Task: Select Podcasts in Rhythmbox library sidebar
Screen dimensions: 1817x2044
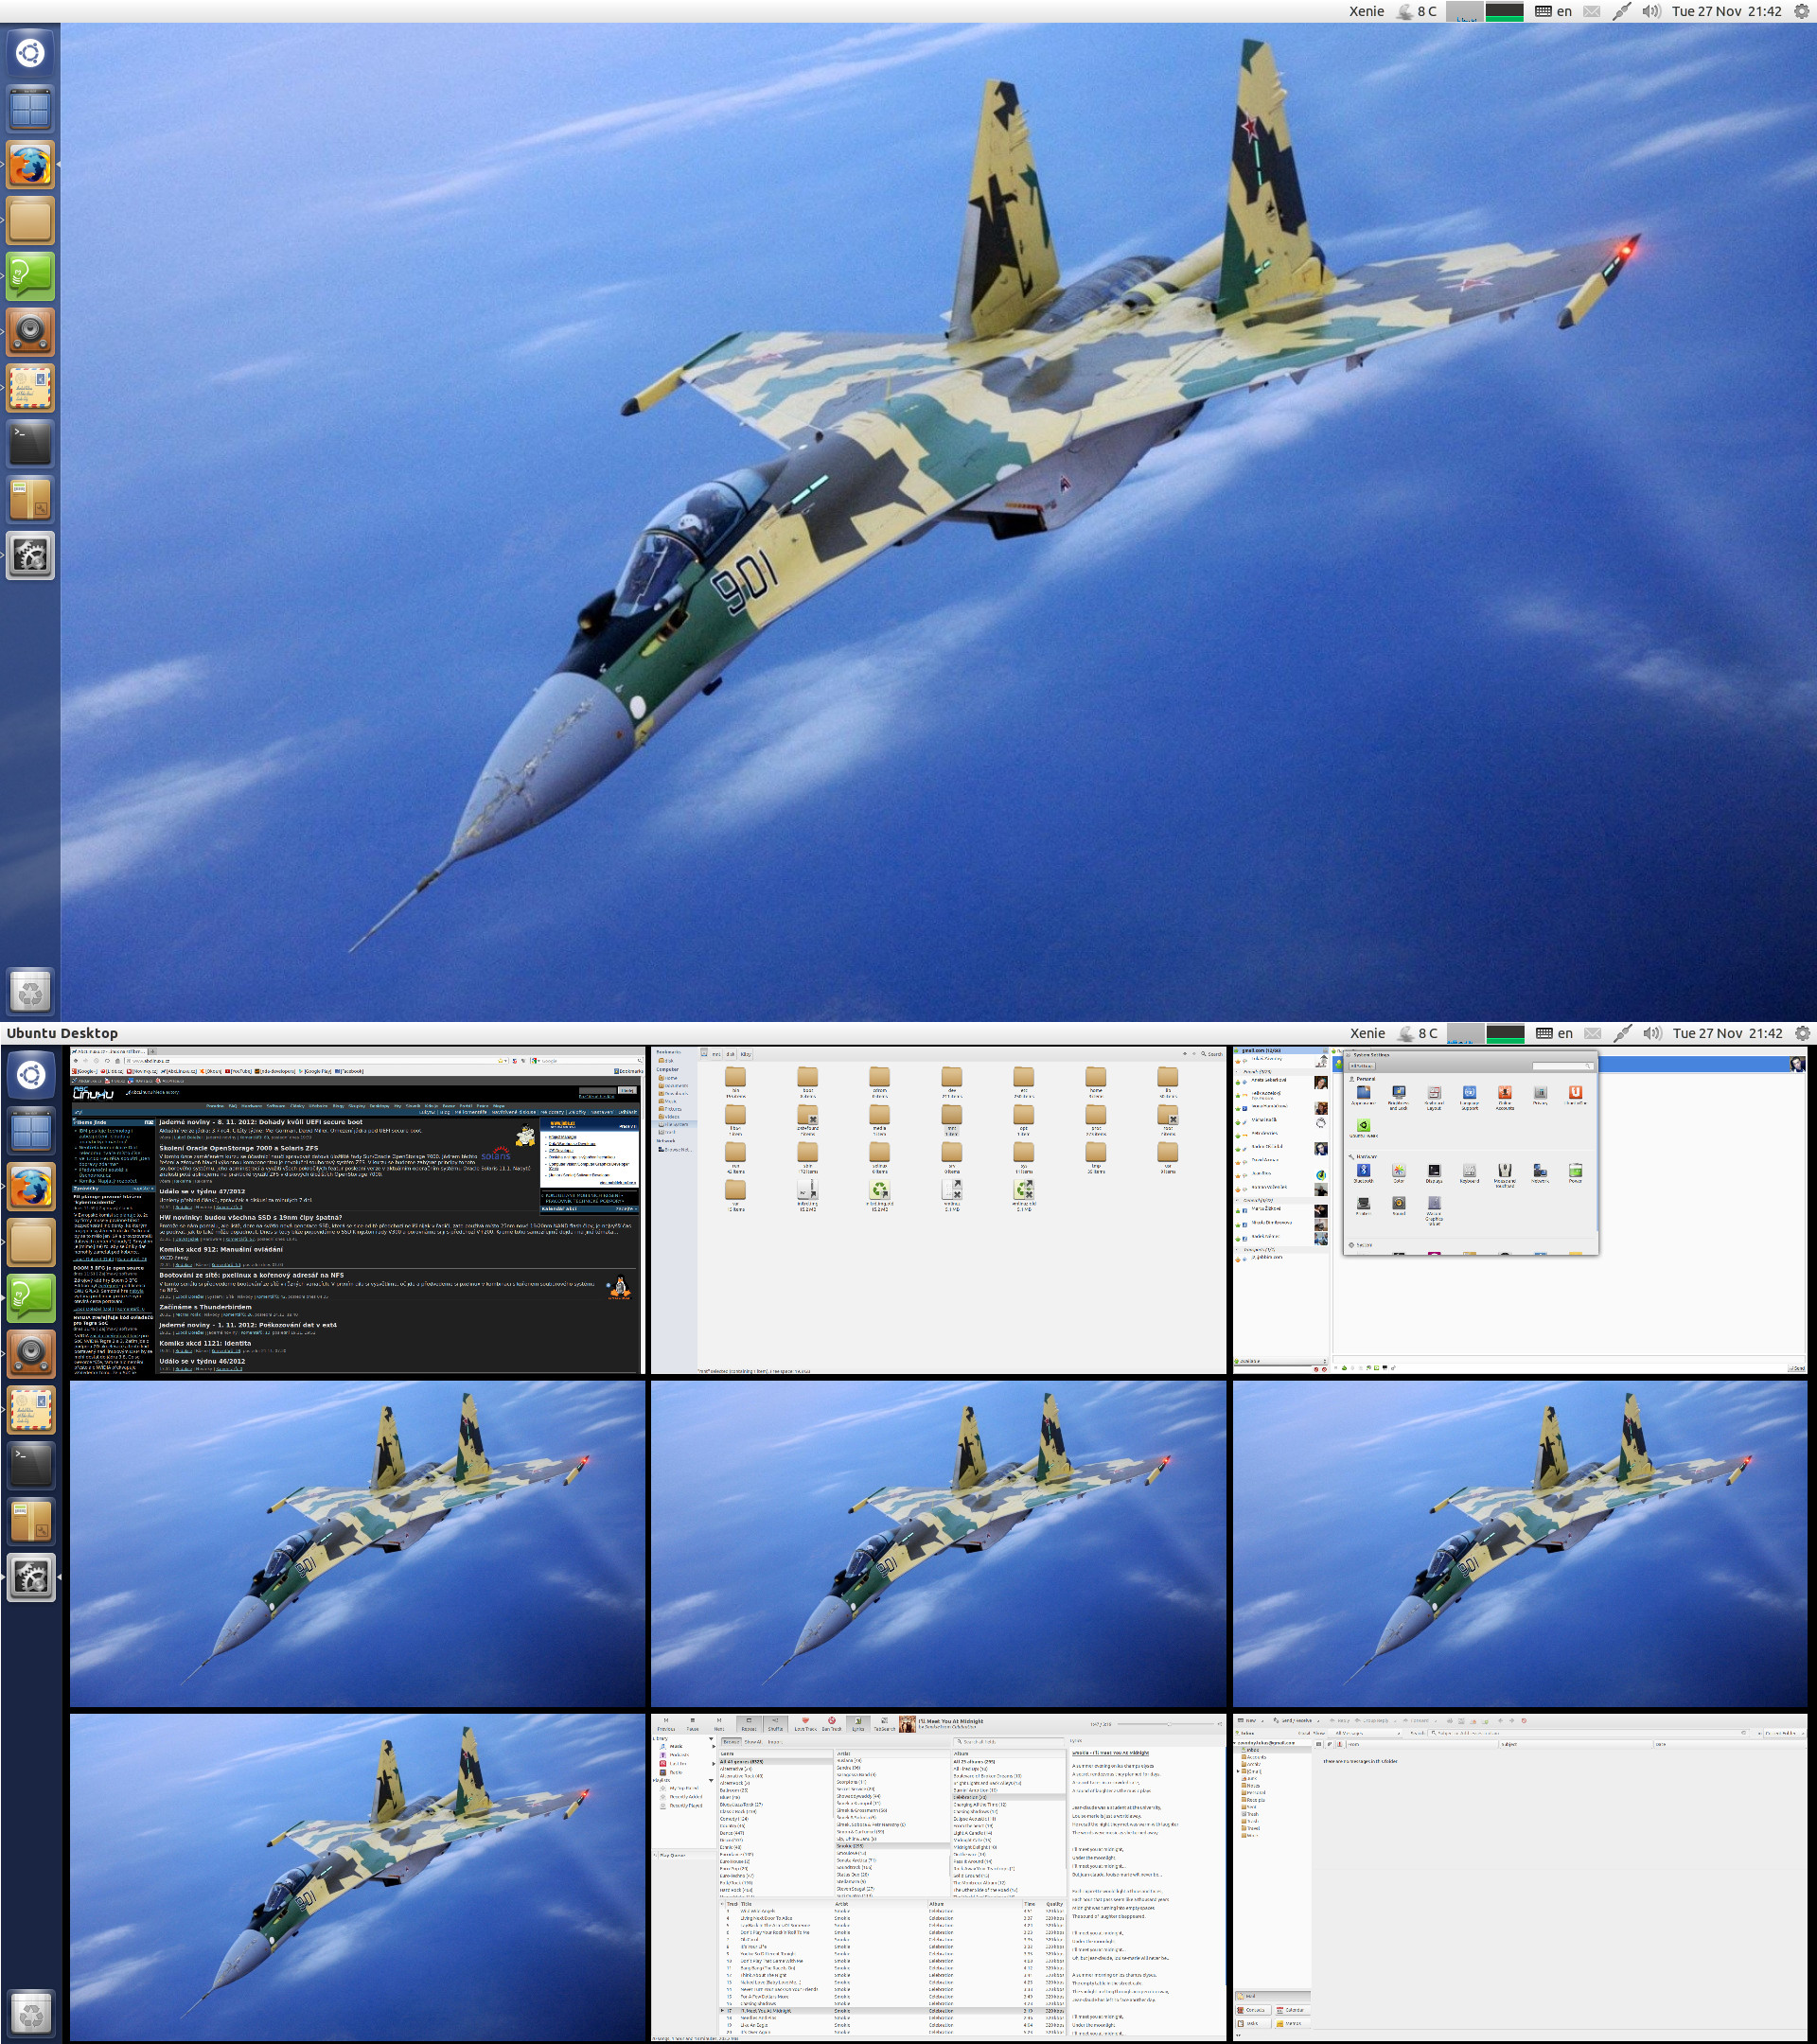Action: 679,1755
